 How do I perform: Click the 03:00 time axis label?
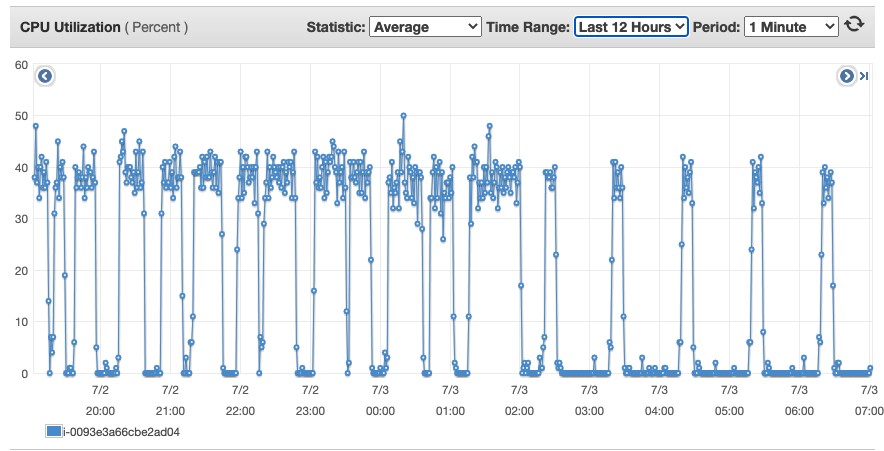(589, 411)
